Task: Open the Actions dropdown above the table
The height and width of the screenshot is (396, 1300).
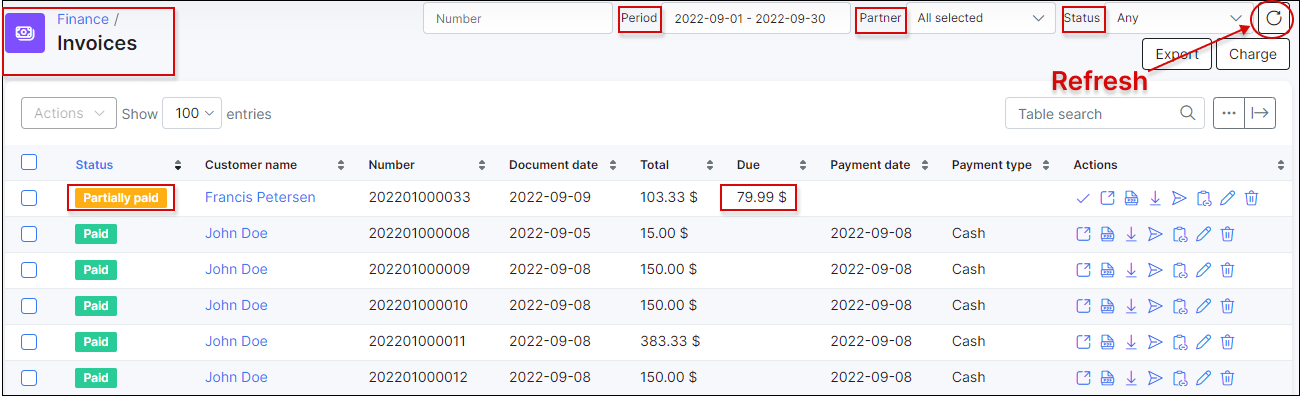Action: 69,113
